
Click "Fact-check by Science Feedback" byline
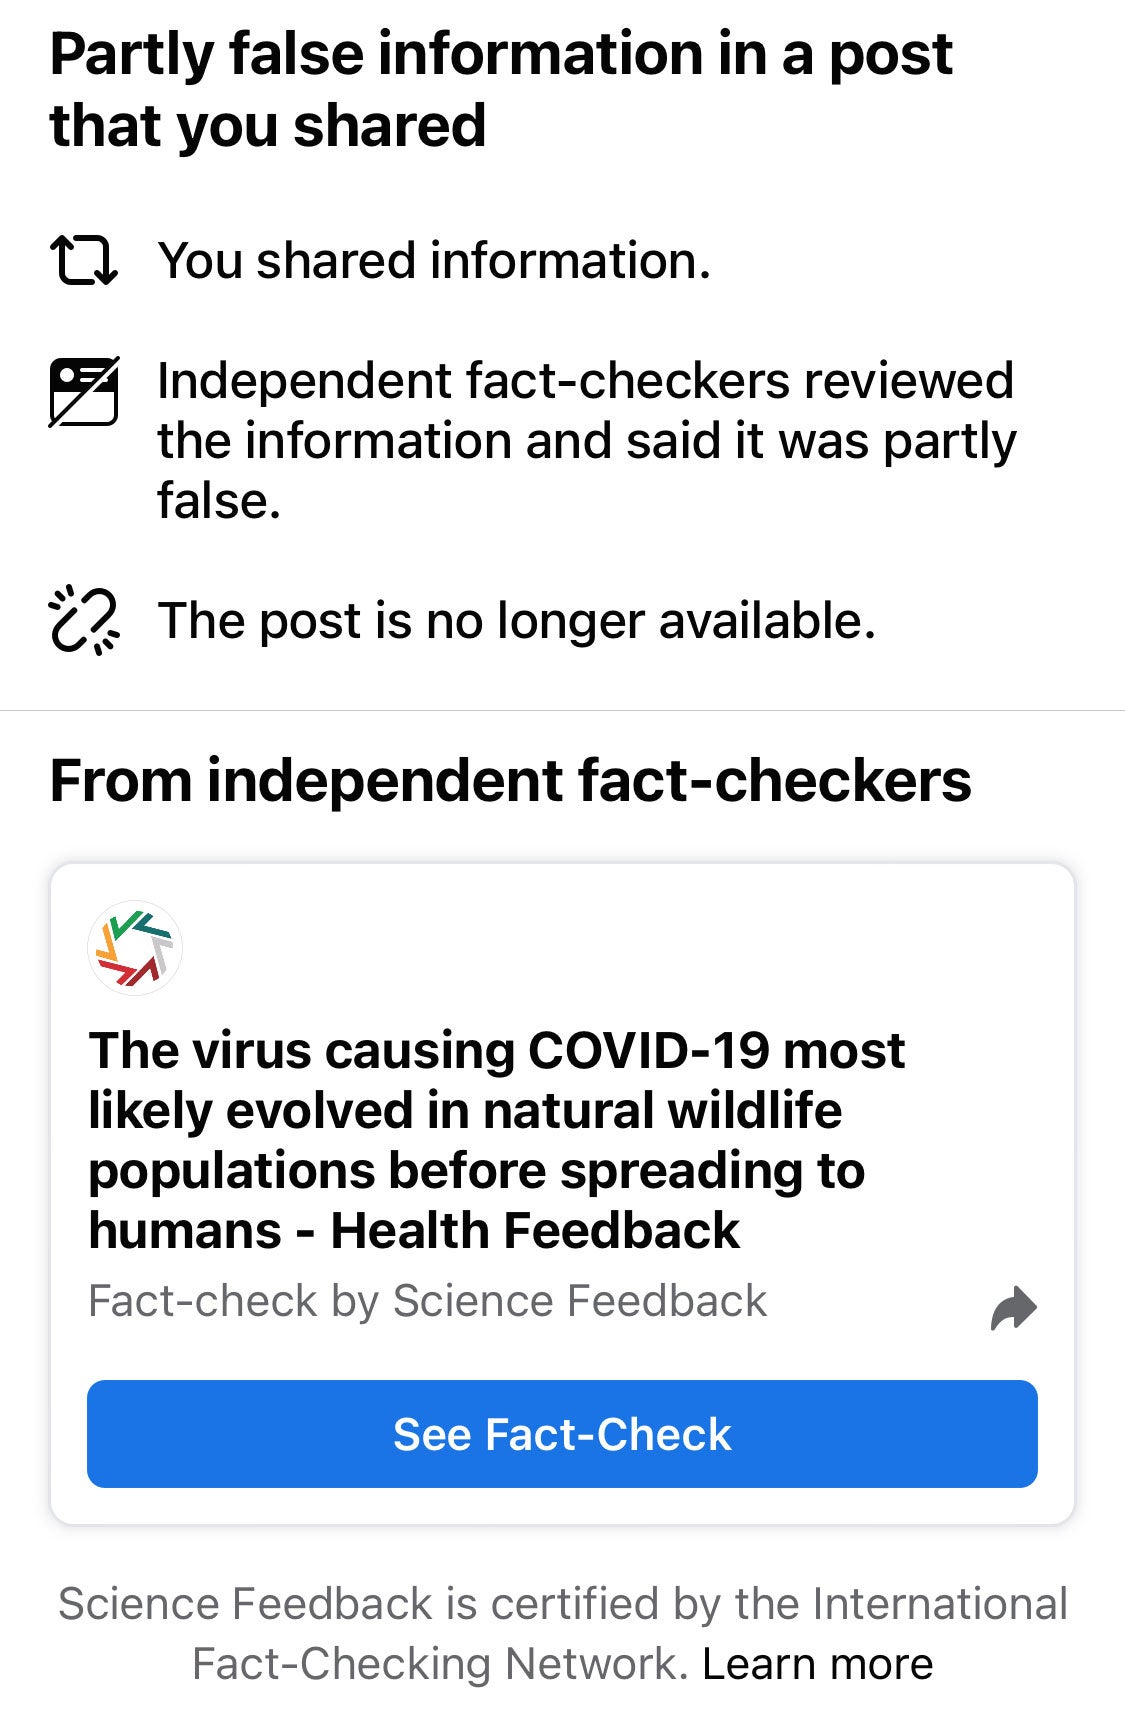427,1301
